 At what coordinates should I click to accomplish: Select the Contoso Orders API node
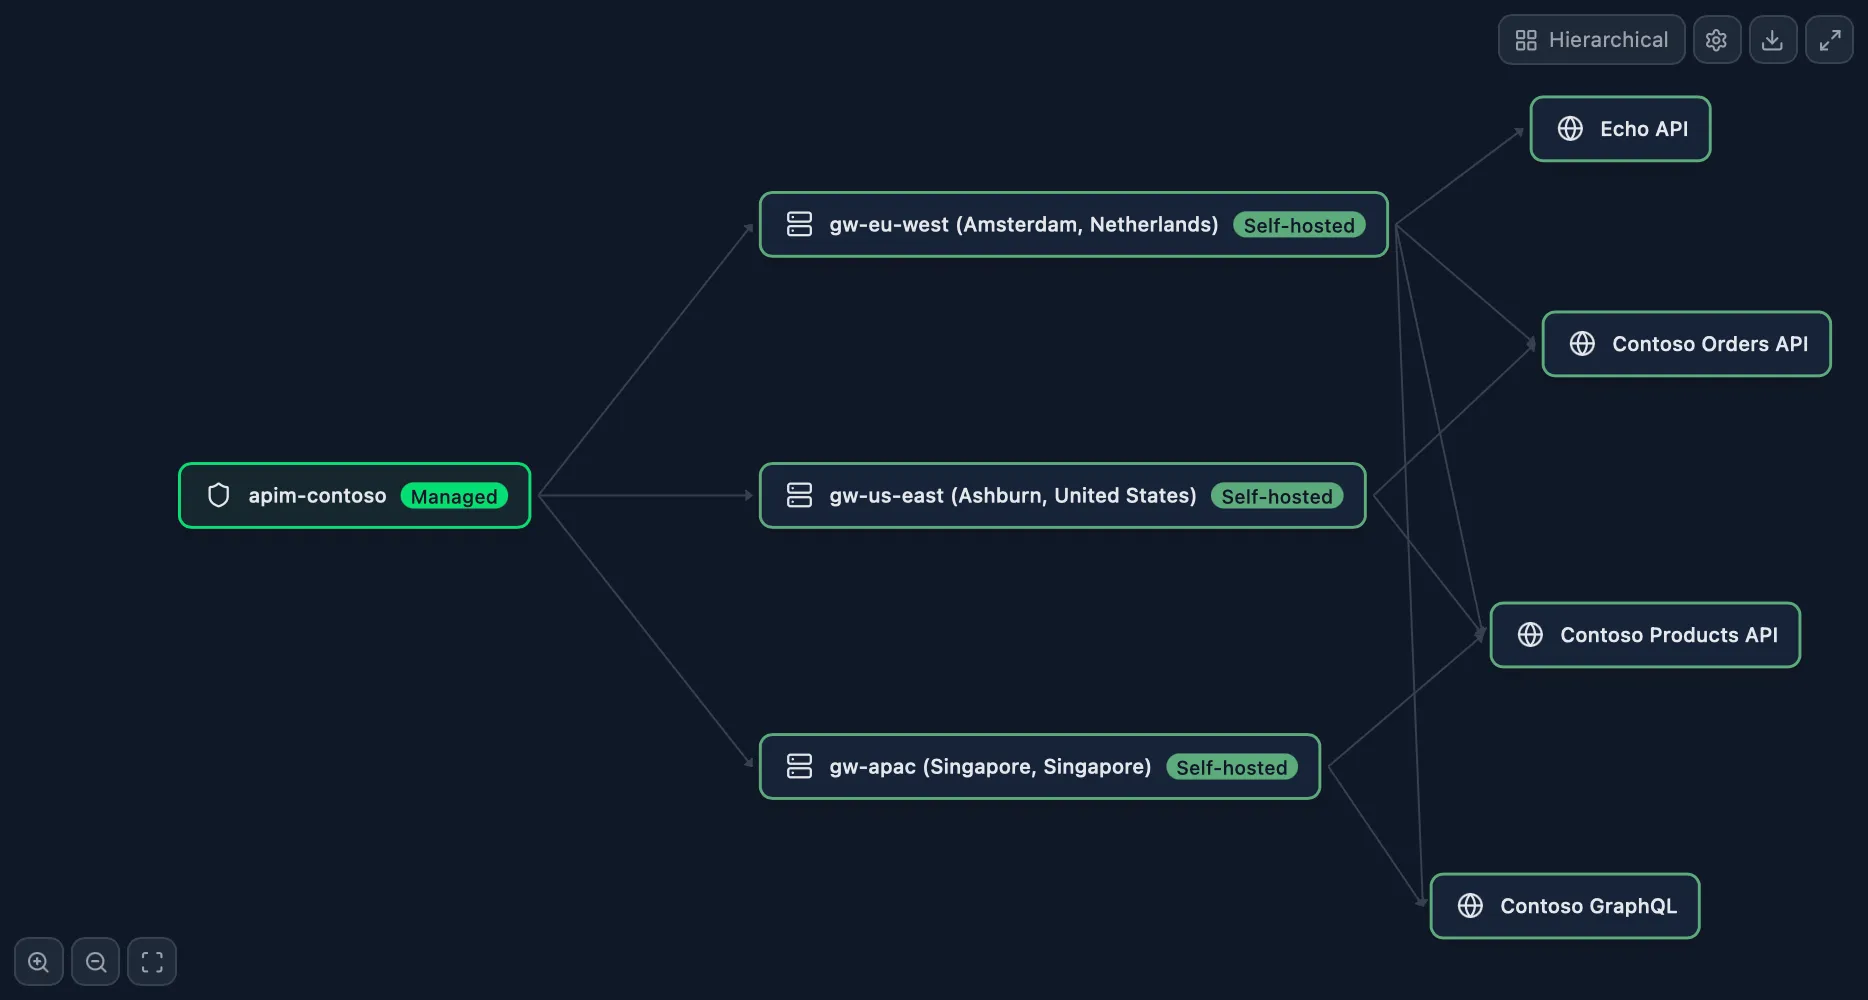(x=1686, y=343)
